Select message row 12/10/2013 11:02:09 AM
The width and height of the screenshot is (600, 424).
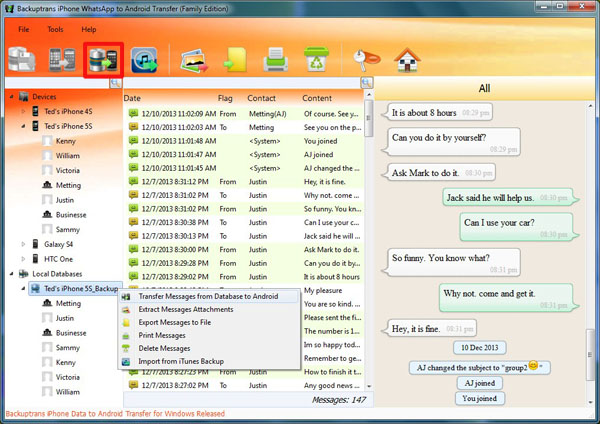(245, 114)
